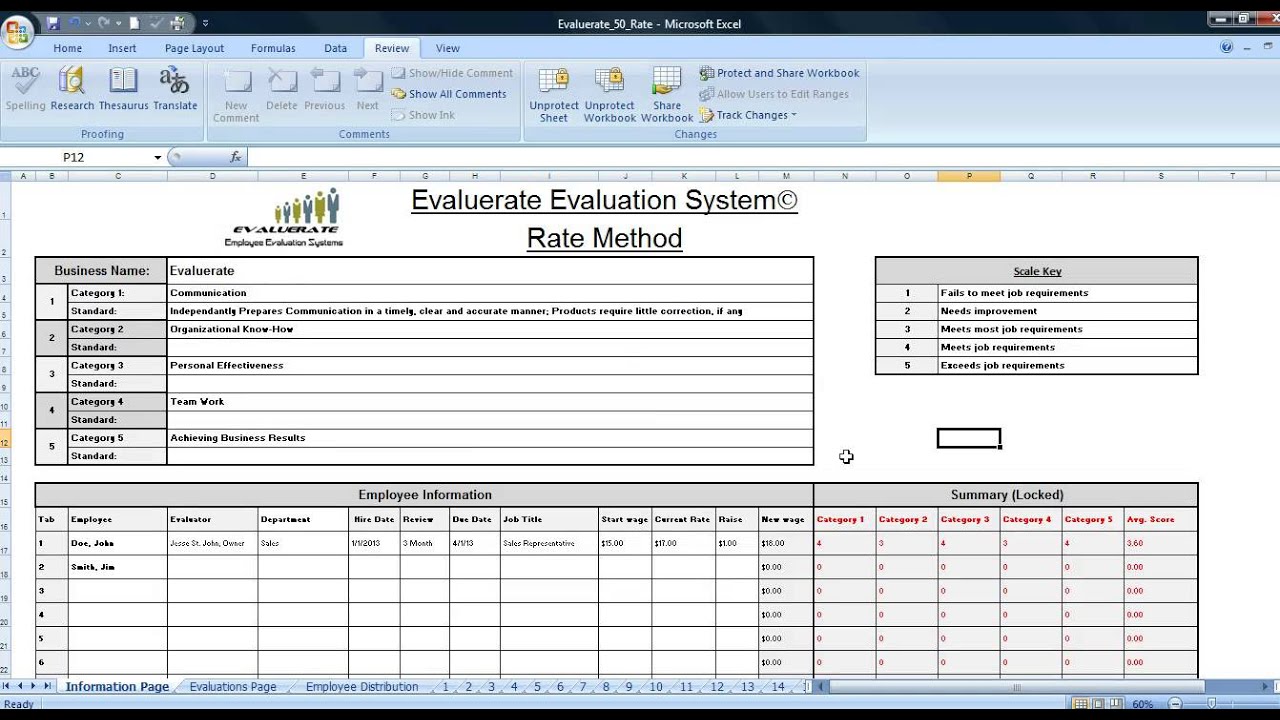
Task: Select the 'Sales Representative' job title cell
Action: pos(549,543)
